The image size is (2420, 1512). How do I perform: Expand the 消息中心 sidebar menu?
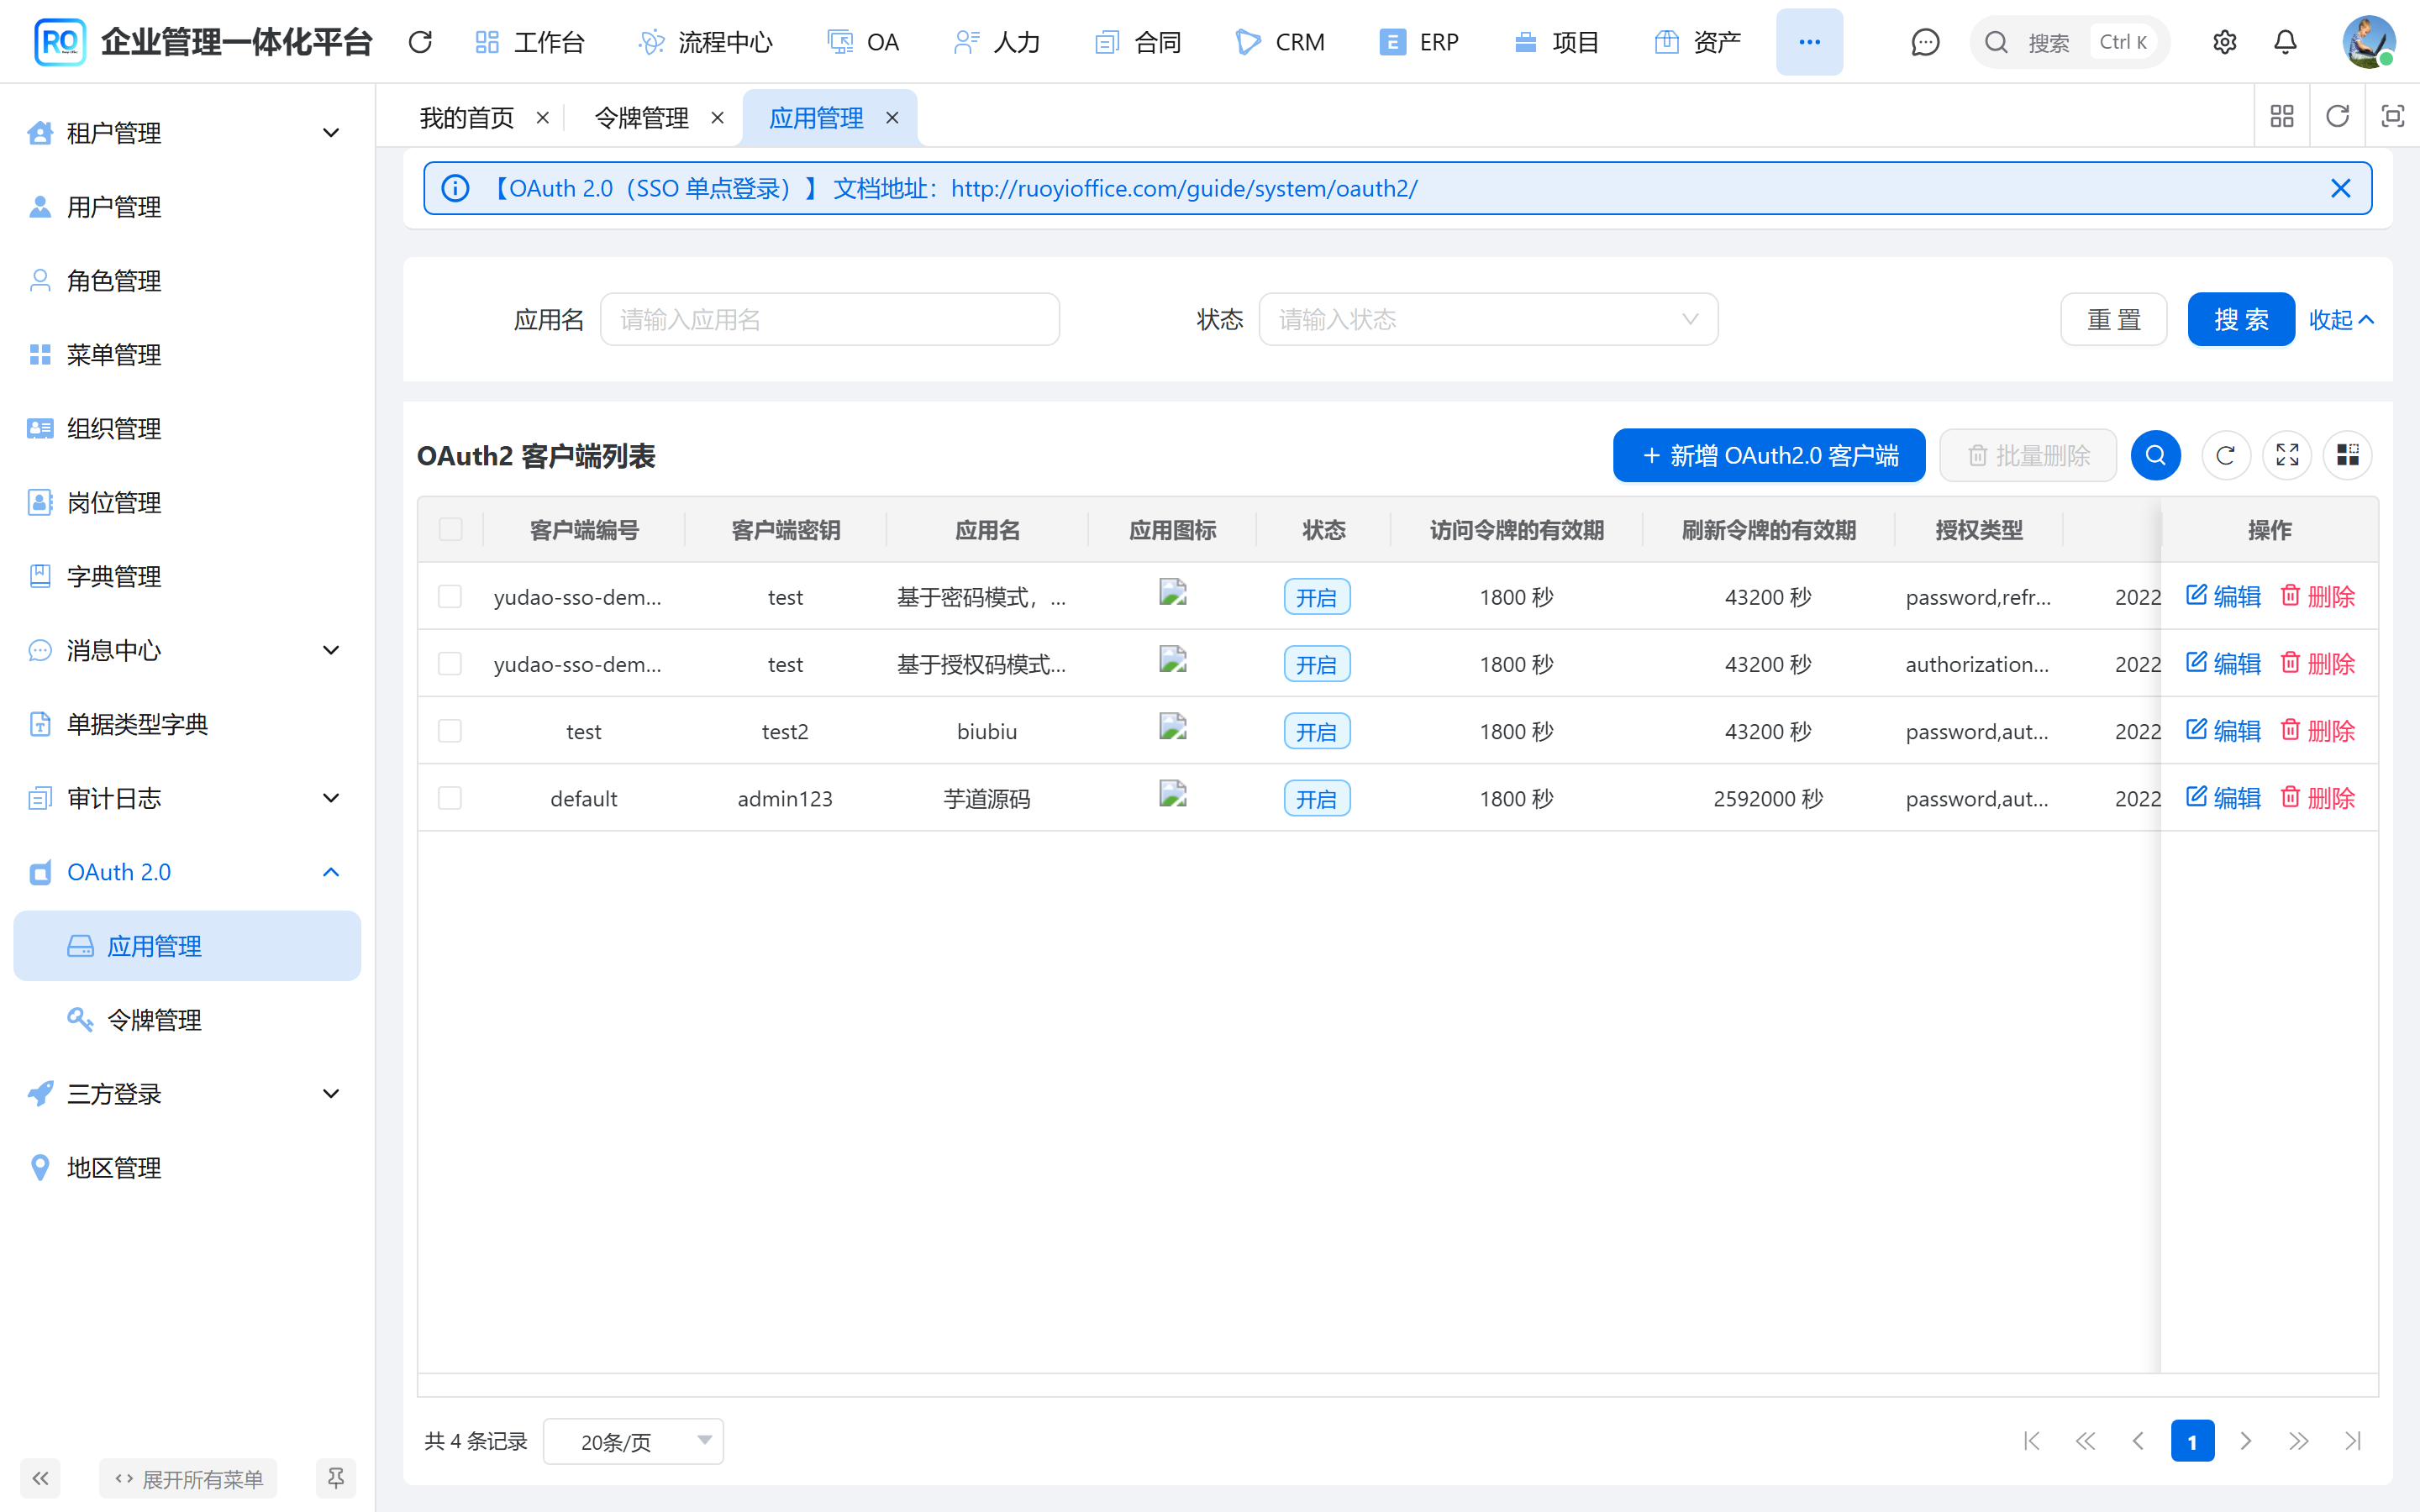tap(187, 650)
